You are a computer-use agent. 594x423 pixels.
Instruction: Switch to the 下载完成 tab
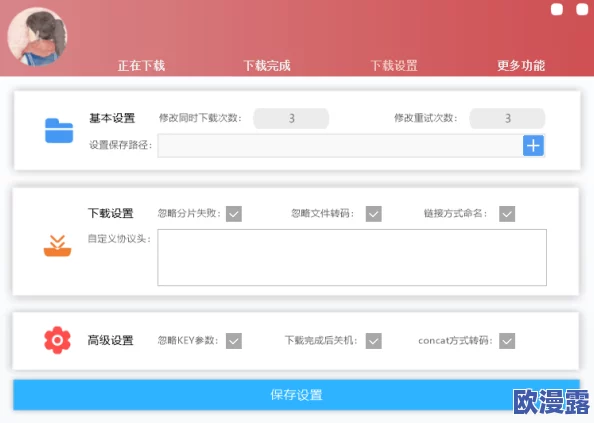point(267,66)
